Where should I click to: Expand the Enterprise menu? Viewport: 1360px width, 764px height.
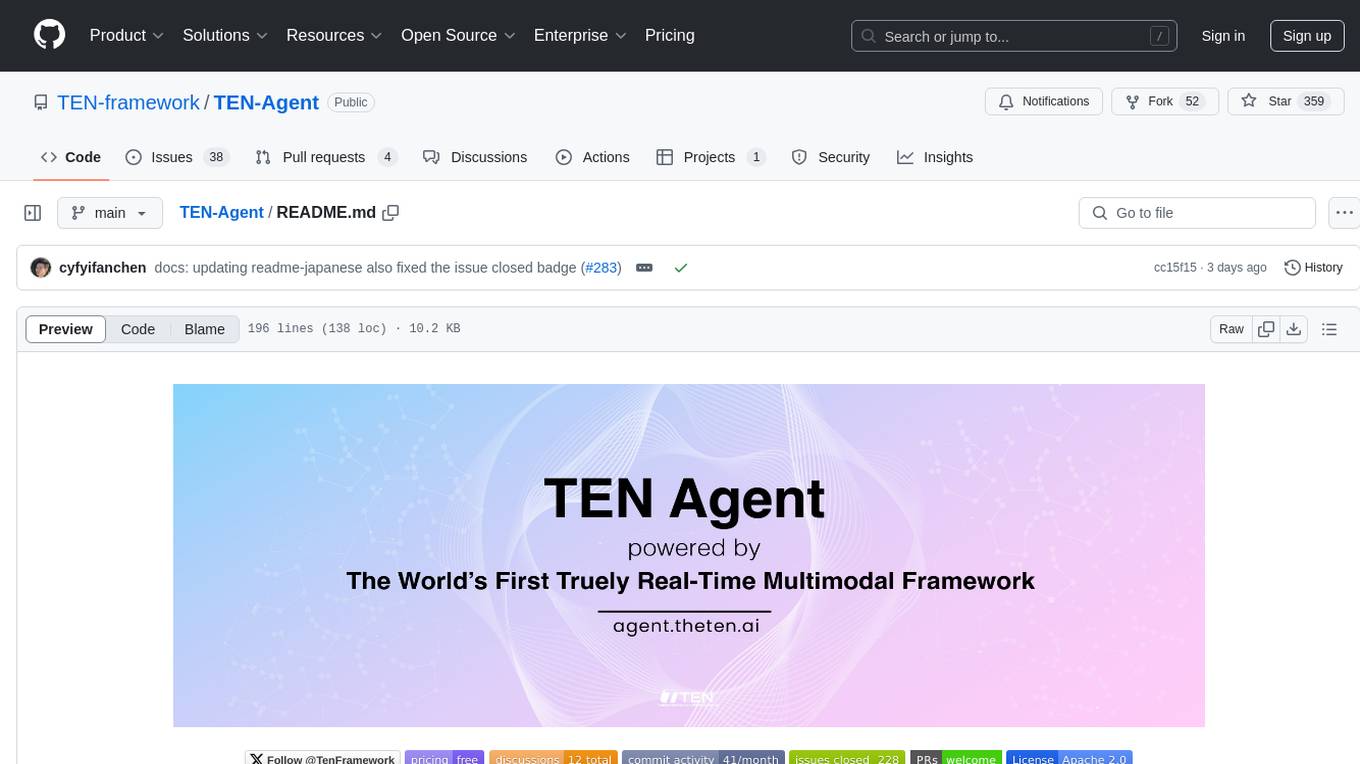click(x=580, y=35)
